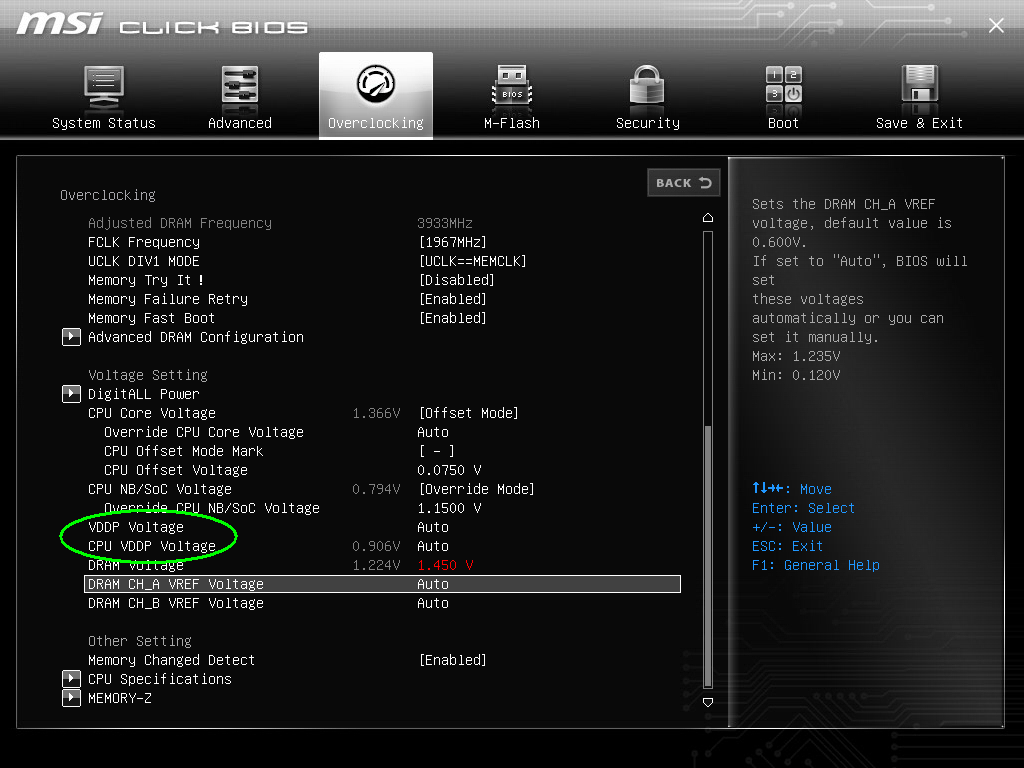The image size is (1024, 768).
Task: Change UCLK DIV1 MODE [UCLK==MEMCLK] option
Action: click(x=472, y=261)
